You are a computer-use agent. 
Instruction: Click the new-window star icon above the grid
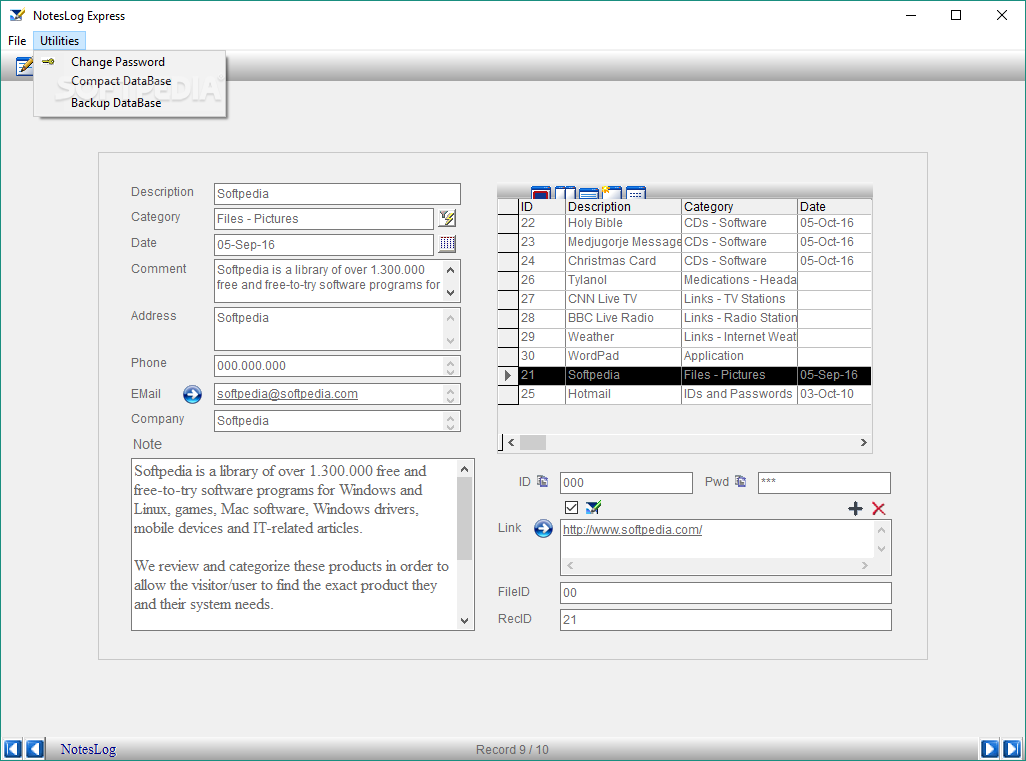612,192
